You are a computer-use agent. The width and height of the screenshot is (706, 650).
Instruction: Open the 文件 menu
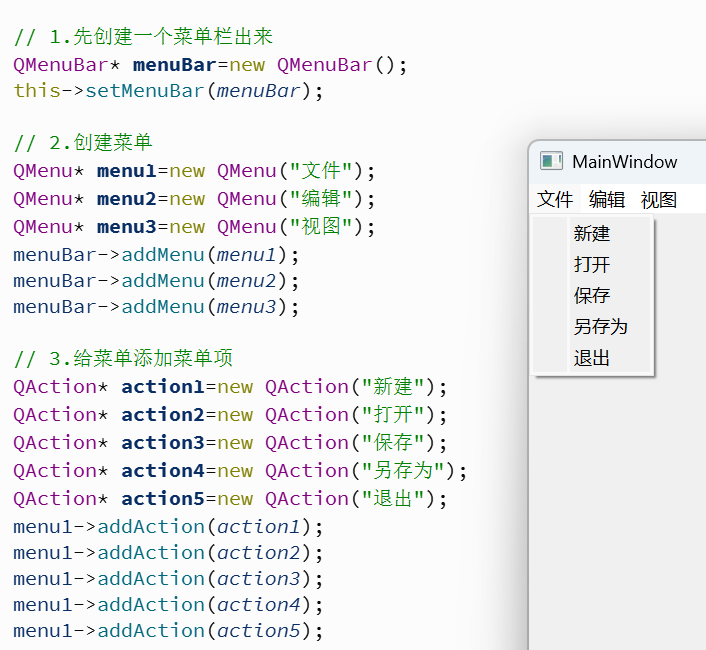click(555, 199)
